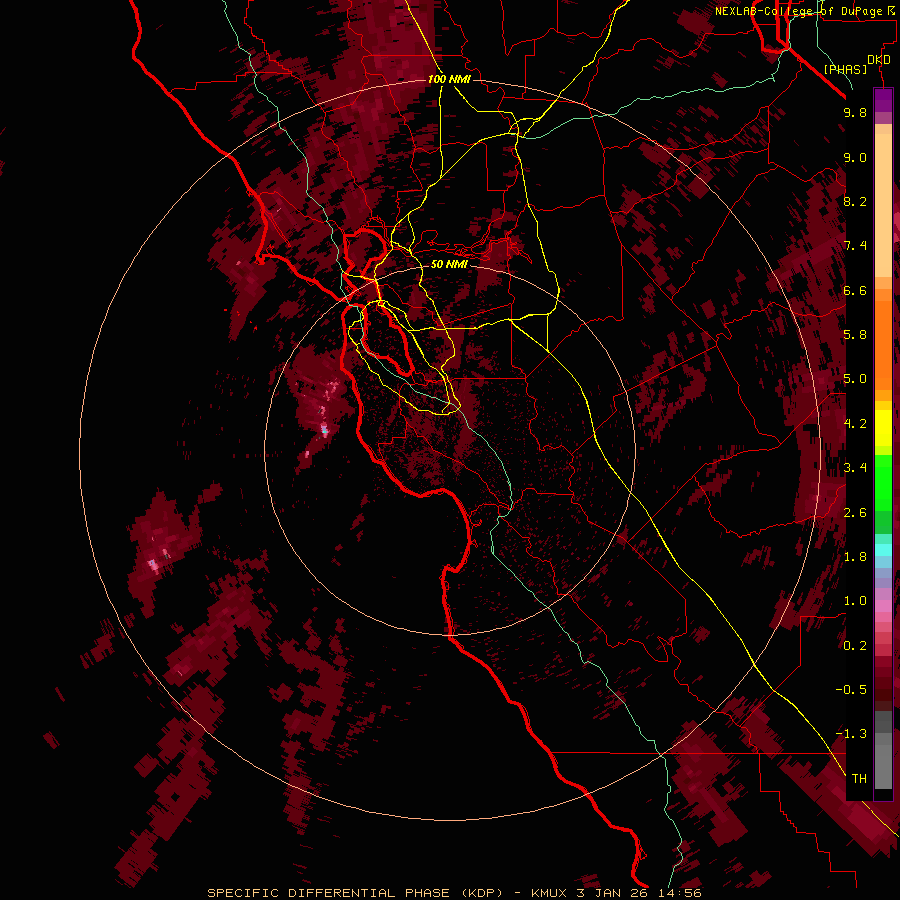Click the 9.0 value on the color scale
The image size is (900, 900).
pyautogui.click(x=855, y=157)
